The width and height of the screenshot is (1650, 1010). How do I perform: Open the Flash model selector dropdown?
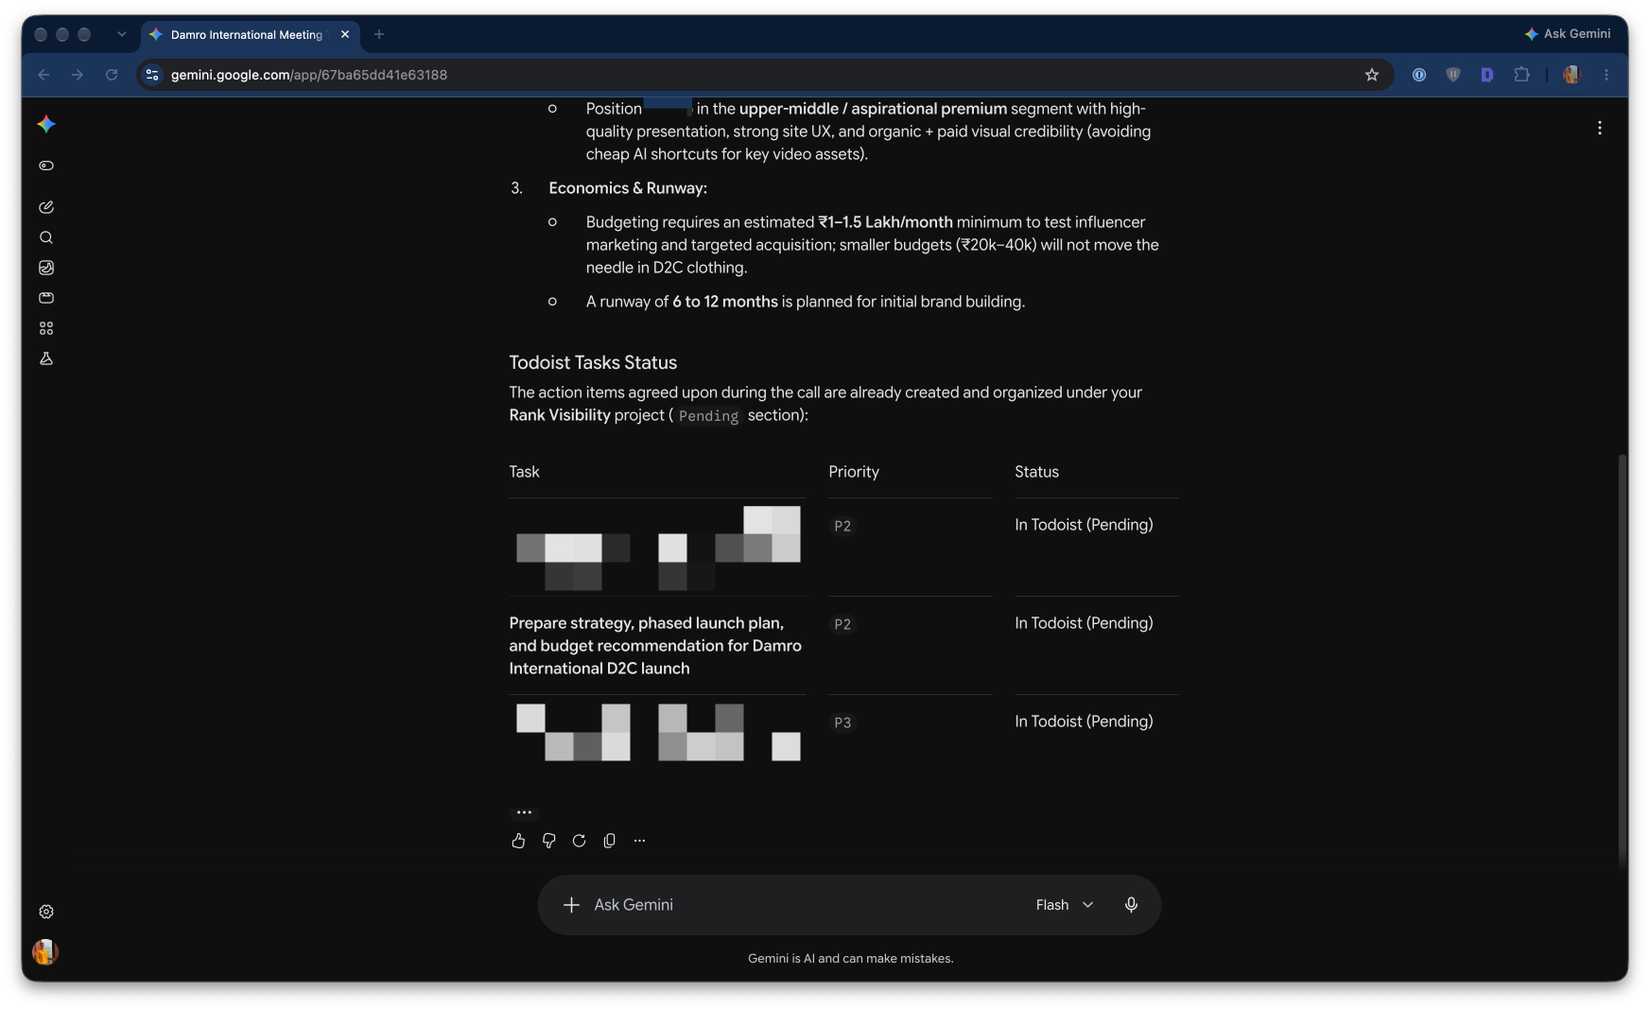pos(1064,905)
